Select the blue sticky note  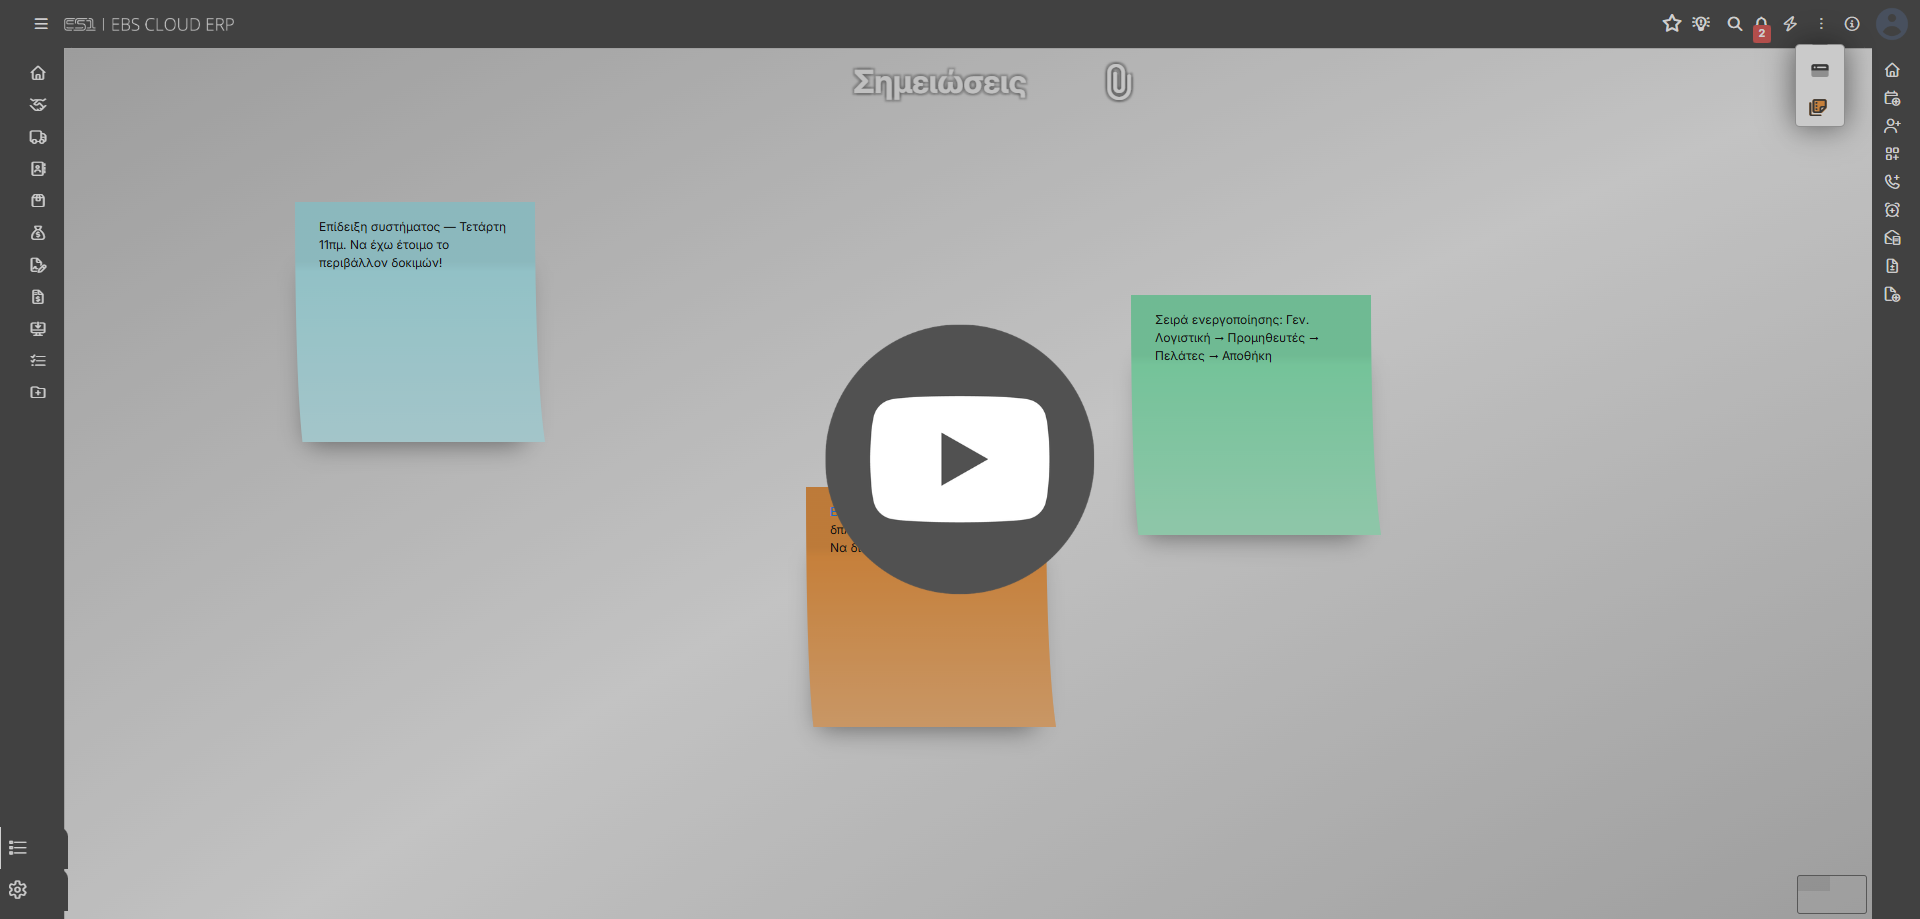(420, 322)
